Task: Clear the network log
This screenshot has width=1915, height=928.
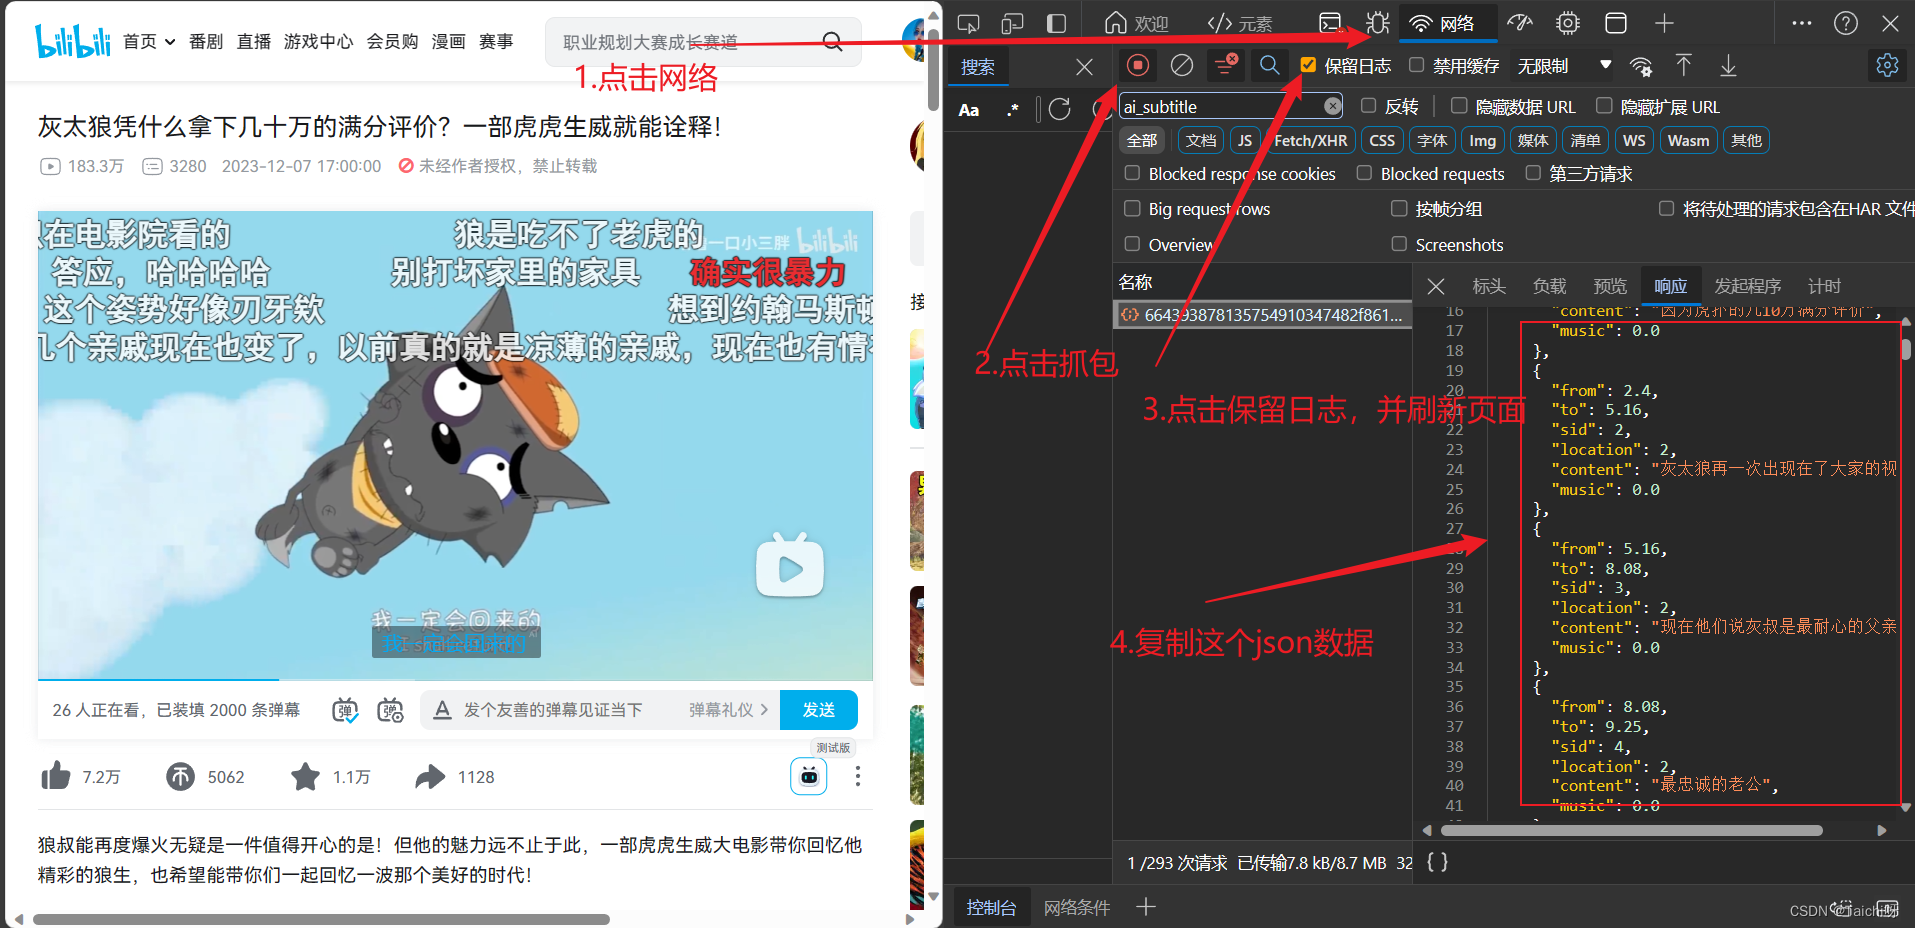Action: (1182, 66)
